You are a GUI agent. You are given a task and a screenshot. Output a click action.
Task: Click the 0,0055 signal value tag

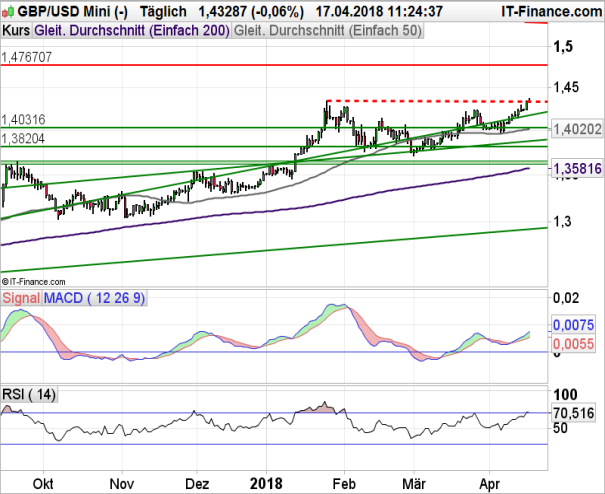tap(573, 344)
